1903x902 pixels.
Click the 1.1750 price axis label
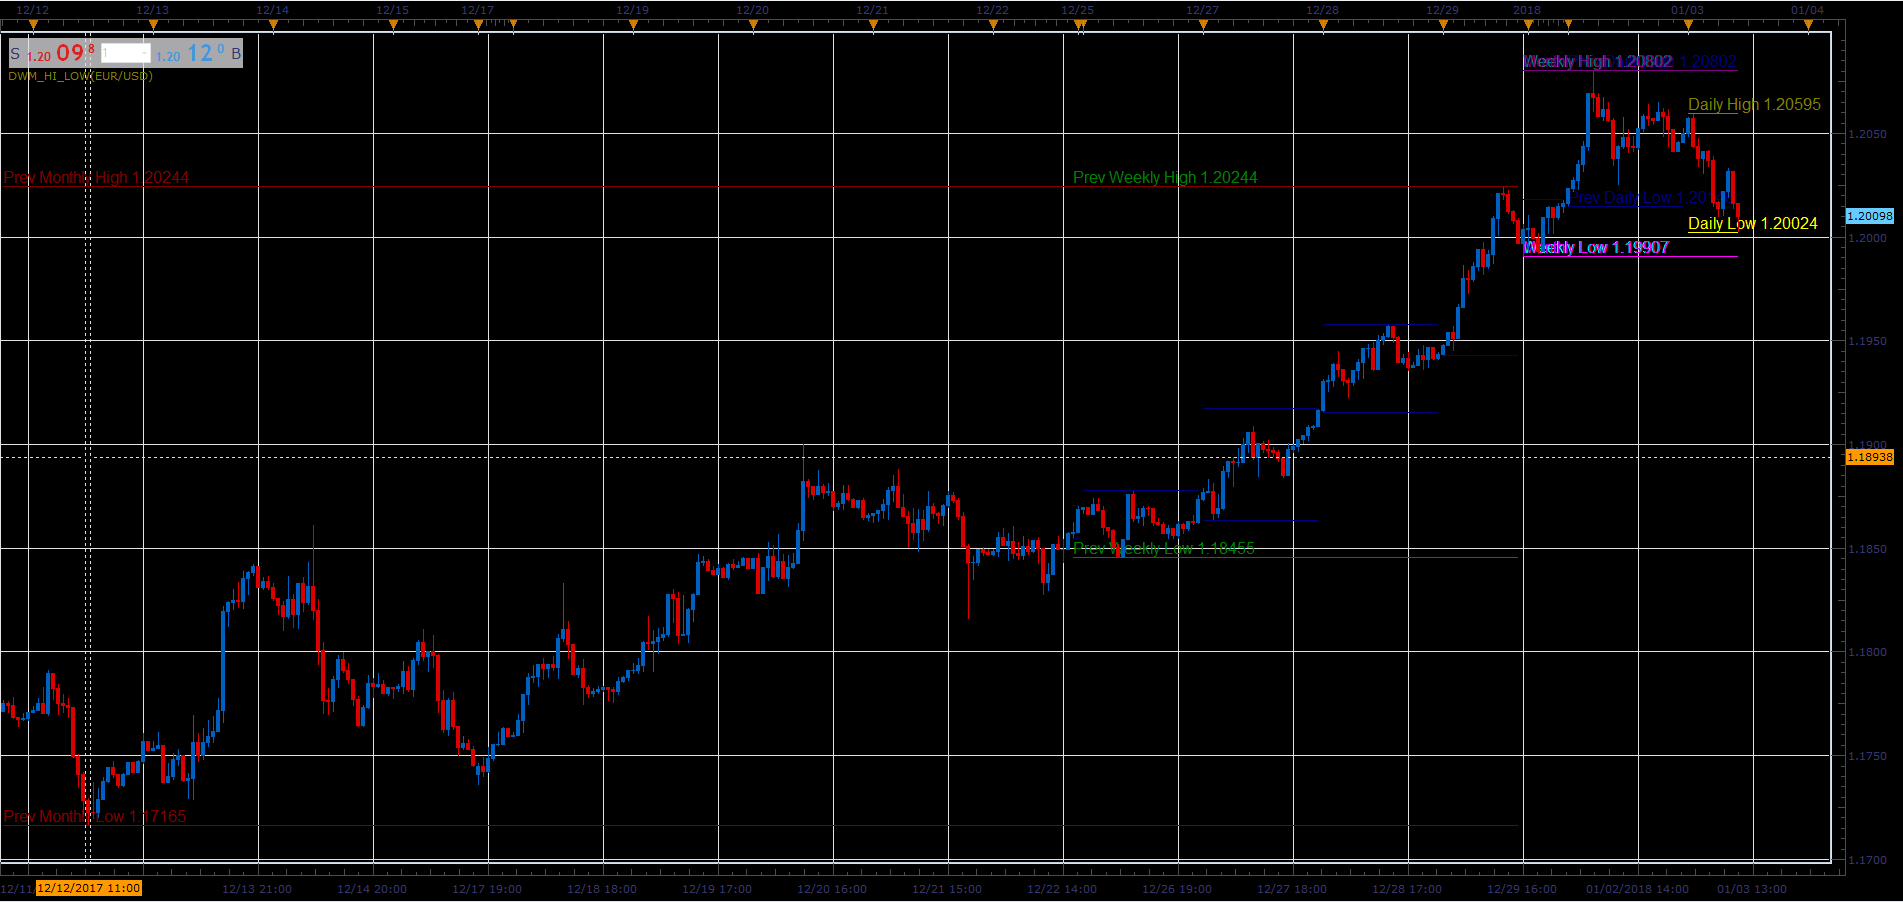[1867, 756]
